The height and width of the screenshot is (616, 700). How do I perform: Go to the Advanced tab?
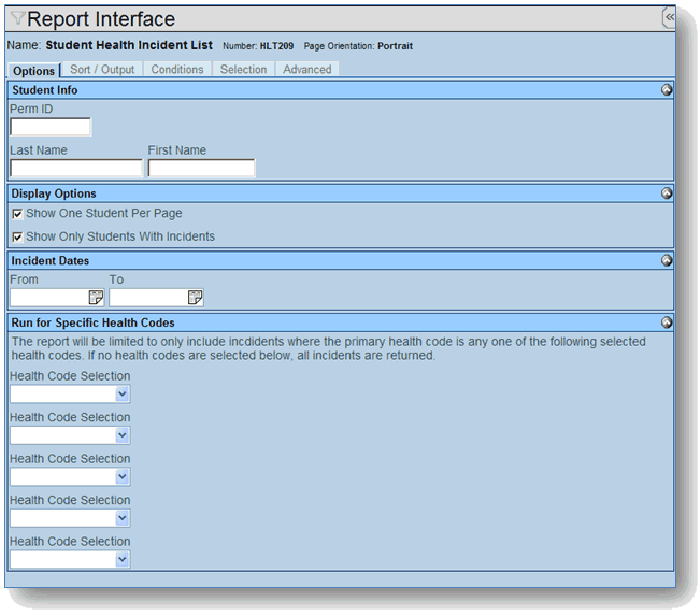(307, 69)
